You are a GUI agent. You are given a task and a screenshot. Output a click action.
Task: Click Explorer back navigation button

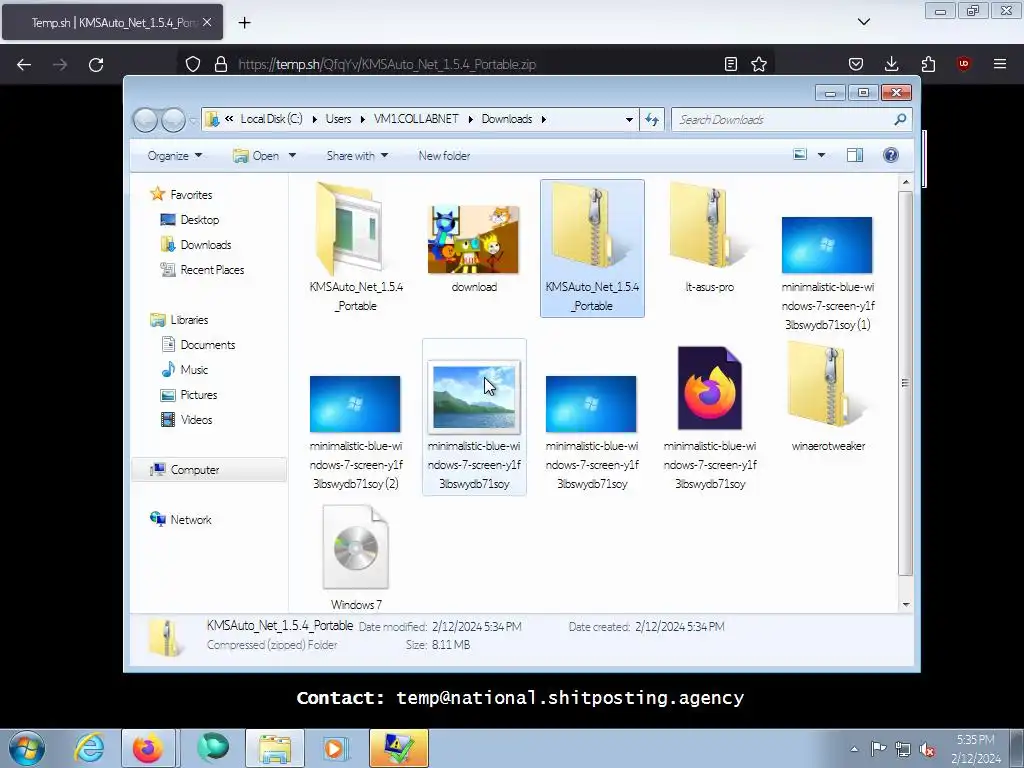(146, 120)
